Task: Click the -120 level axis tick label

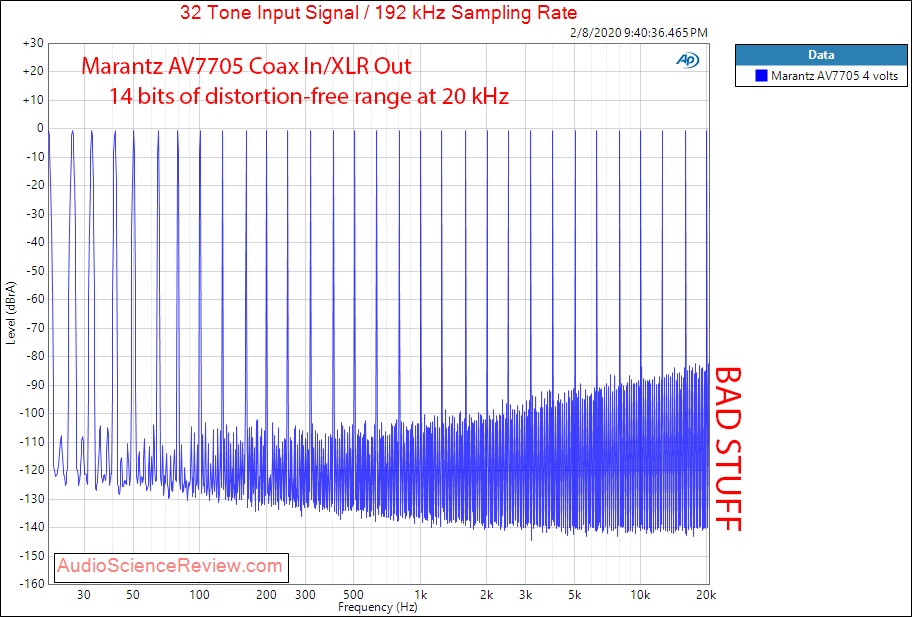Action: tap(31, 470)
